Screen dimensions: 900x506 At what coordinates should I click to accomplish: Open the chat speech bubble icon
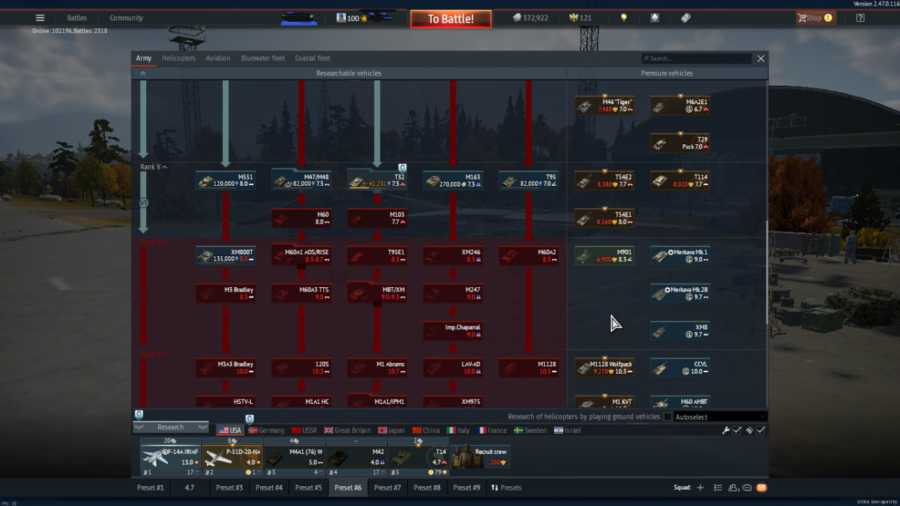[x=747, y=488]
